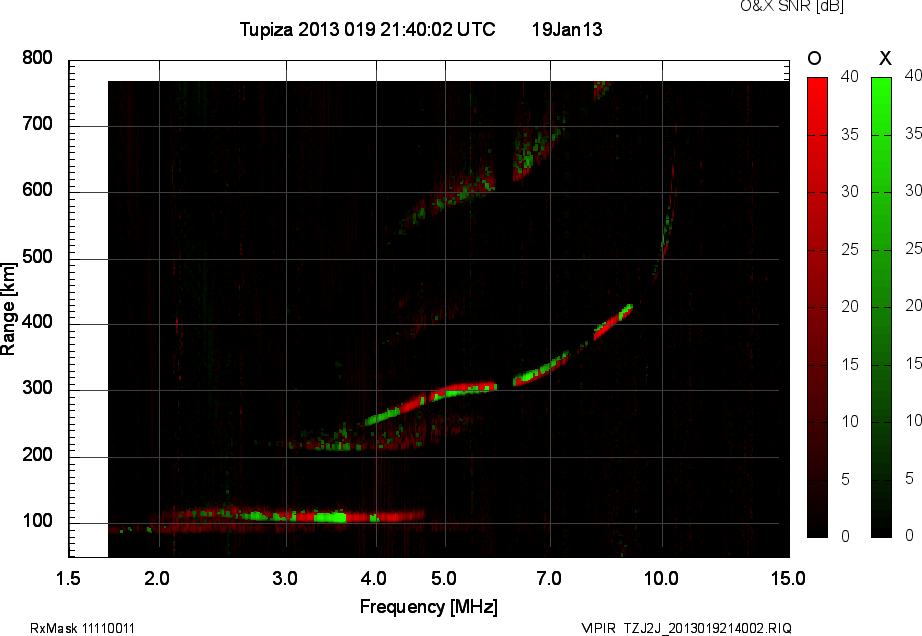Click the 5.0 tick label on the frequency axis
The image size is (922, 636).
point(443,579)
